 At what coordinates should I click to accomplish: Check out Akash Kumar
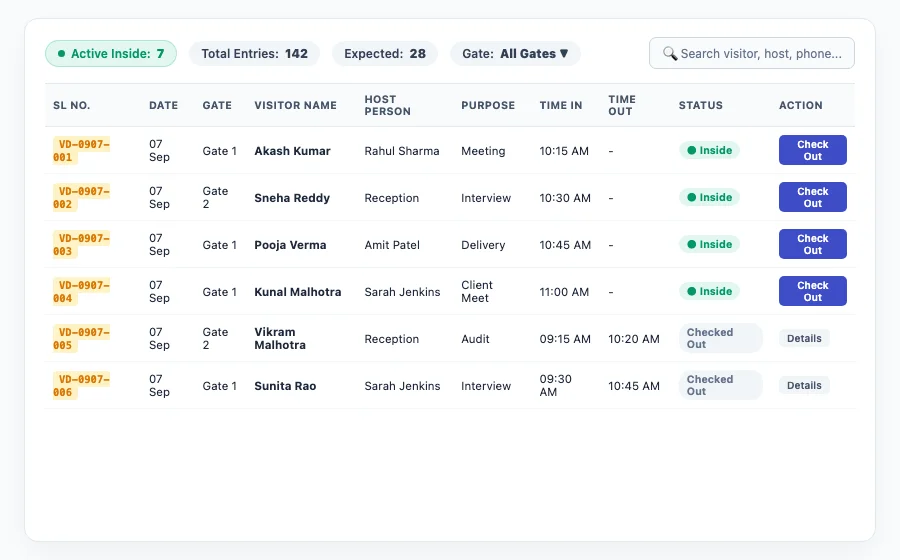coord(812,150)
